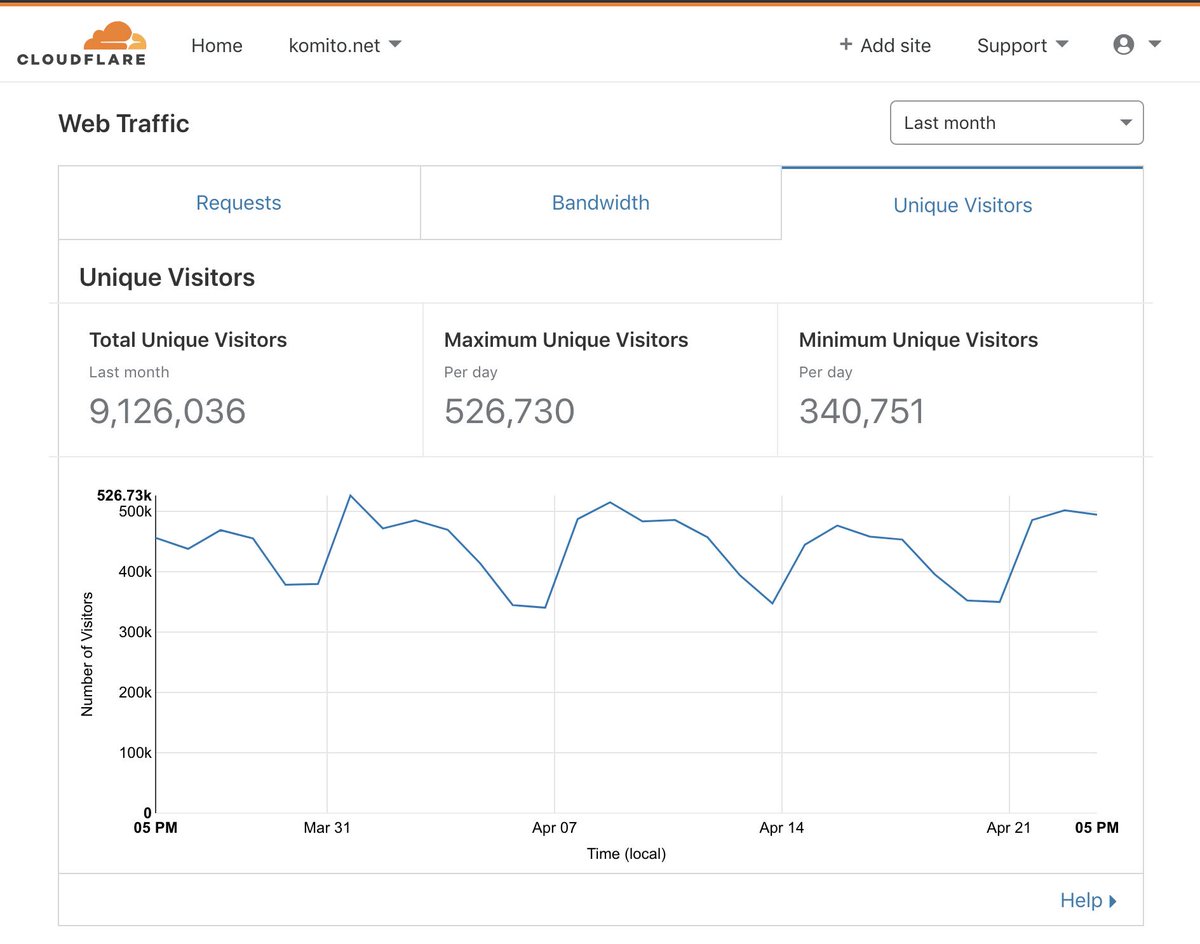
Task: Switch to the Bandwidth tab
Action: (601, 203)
